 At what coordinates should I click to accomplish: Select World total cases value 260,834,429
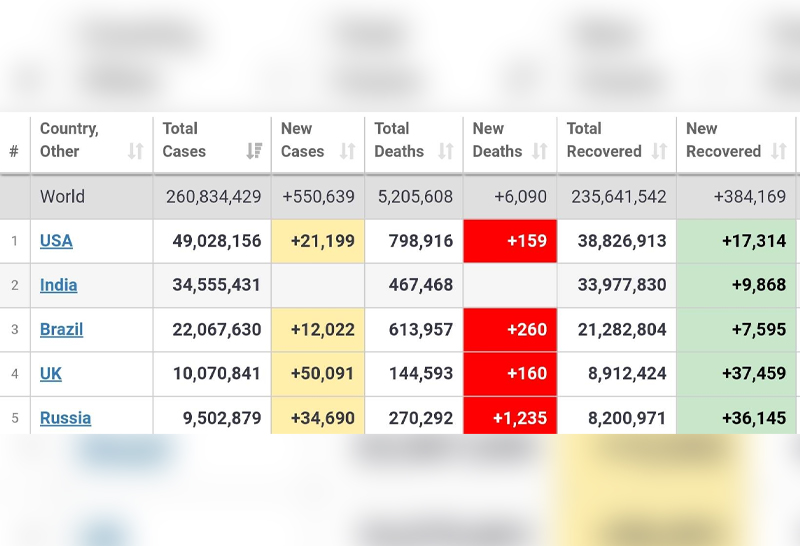click(x=211, y=197)
